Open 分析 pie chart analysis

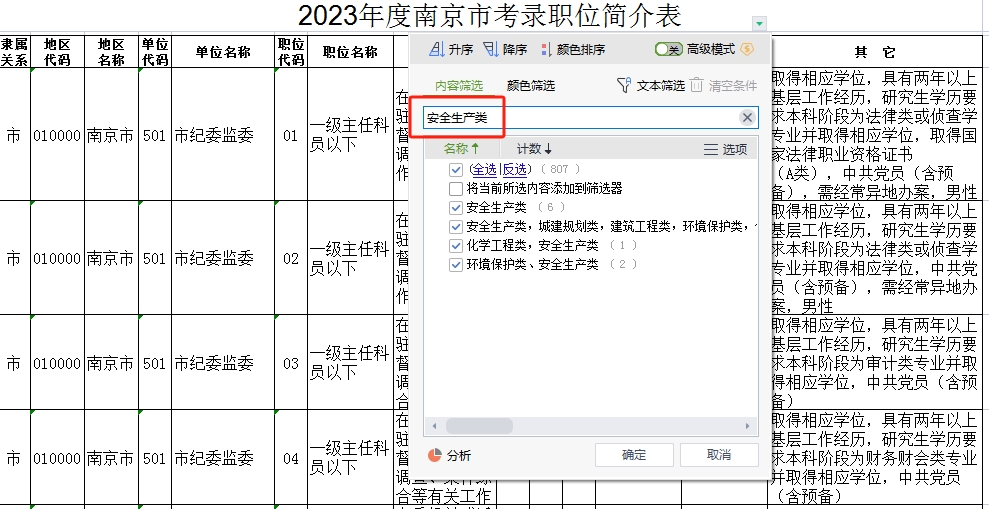435,455
